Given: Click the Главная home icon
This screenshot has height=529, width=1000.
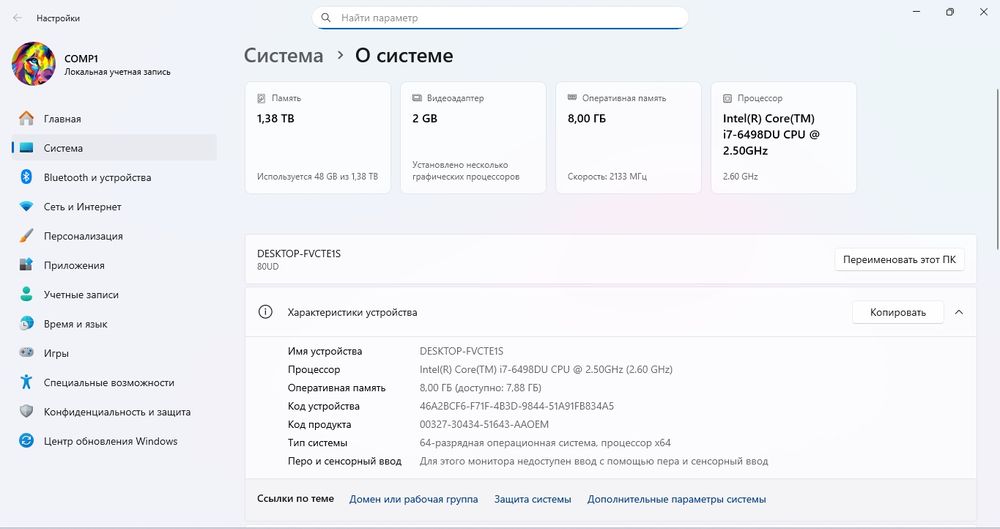Looking at the screenshot, I should coord(26,118).
